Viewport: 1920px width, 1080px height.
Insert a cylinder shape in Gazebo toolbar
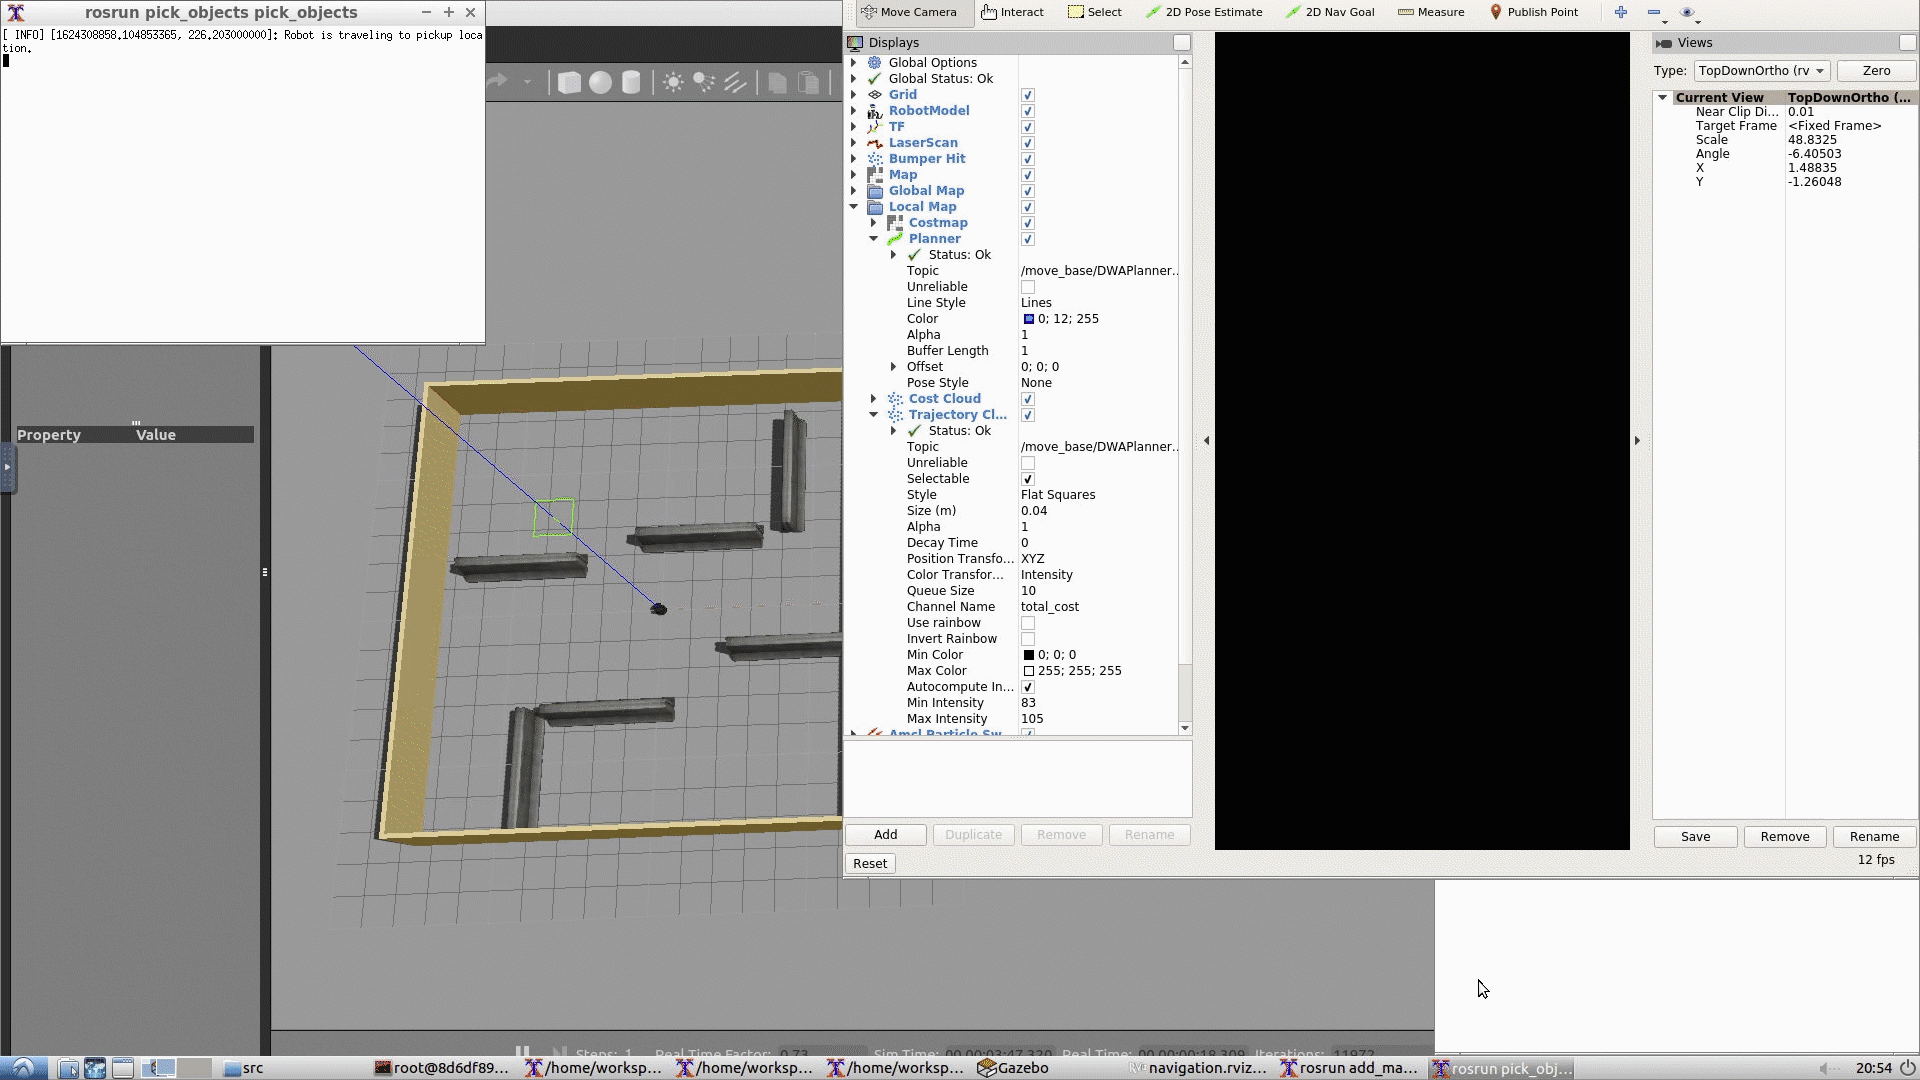point(631,83)
